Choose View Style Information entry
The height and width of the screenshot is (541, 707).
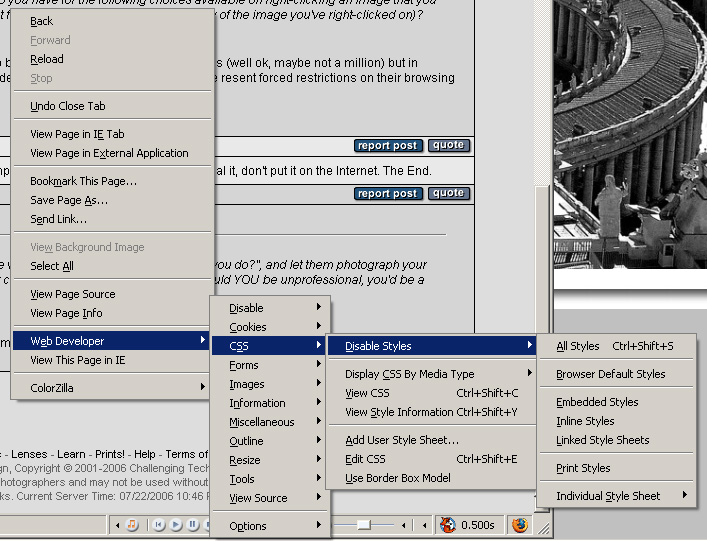pyautogui.click(x=432, y=412)
